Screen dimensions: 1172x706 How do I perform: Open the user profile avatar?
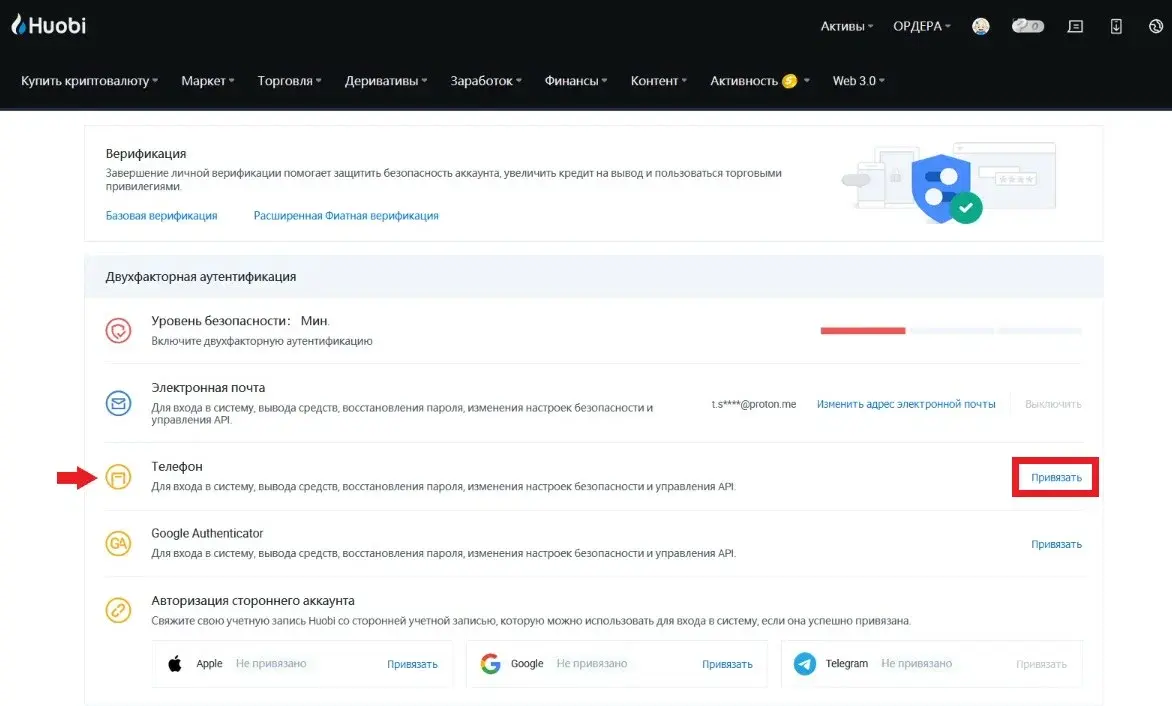click(x=981, y=27)
